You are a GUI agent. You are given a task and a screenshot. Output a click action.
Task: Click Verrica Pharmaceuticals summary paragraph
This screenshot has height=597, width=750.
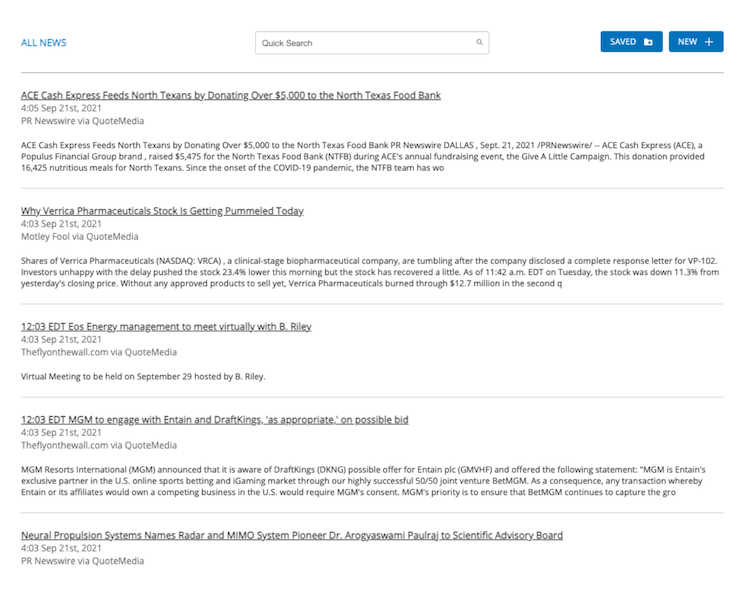pyautogui.click(x=370, y=272)
